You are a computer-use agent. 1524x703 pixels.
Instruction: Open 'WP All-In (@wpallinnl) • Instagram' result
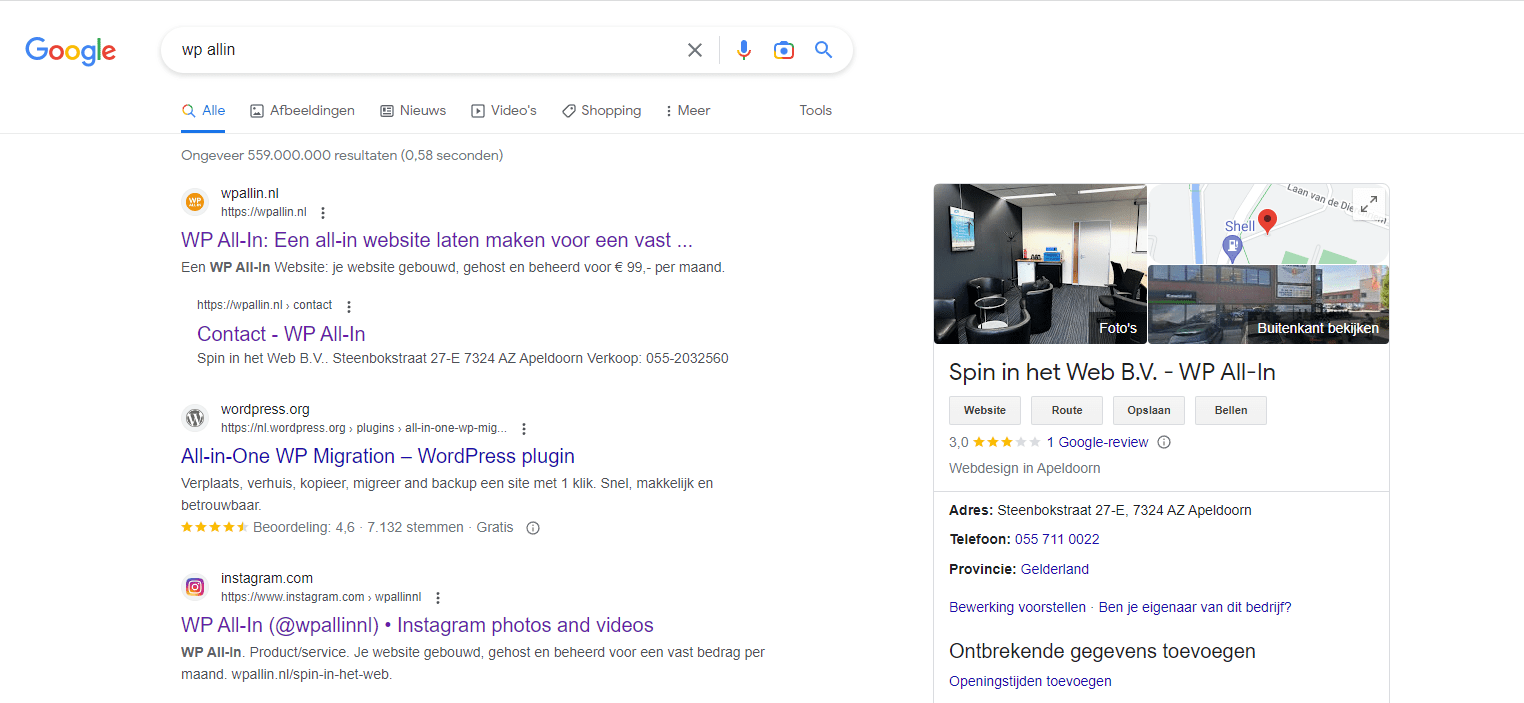(x=417, y=625)
